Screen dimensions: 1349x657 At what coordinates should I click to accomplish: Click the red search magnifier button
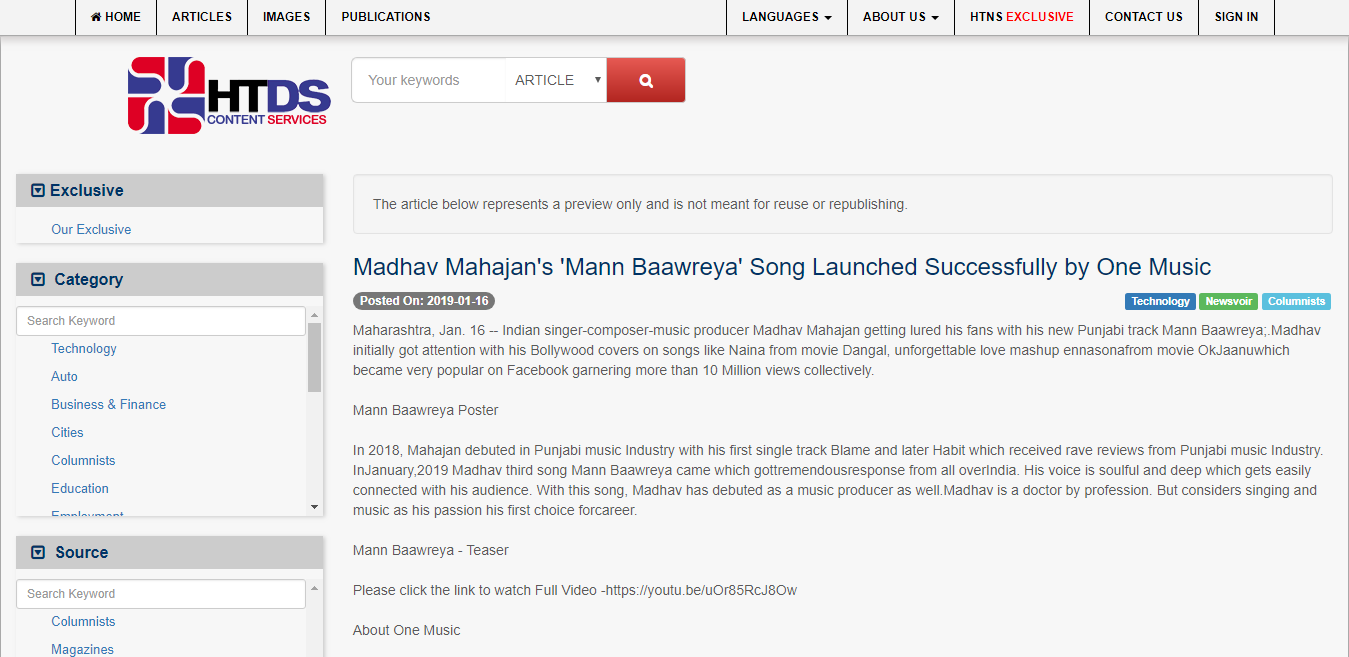[x=646, y=80]
